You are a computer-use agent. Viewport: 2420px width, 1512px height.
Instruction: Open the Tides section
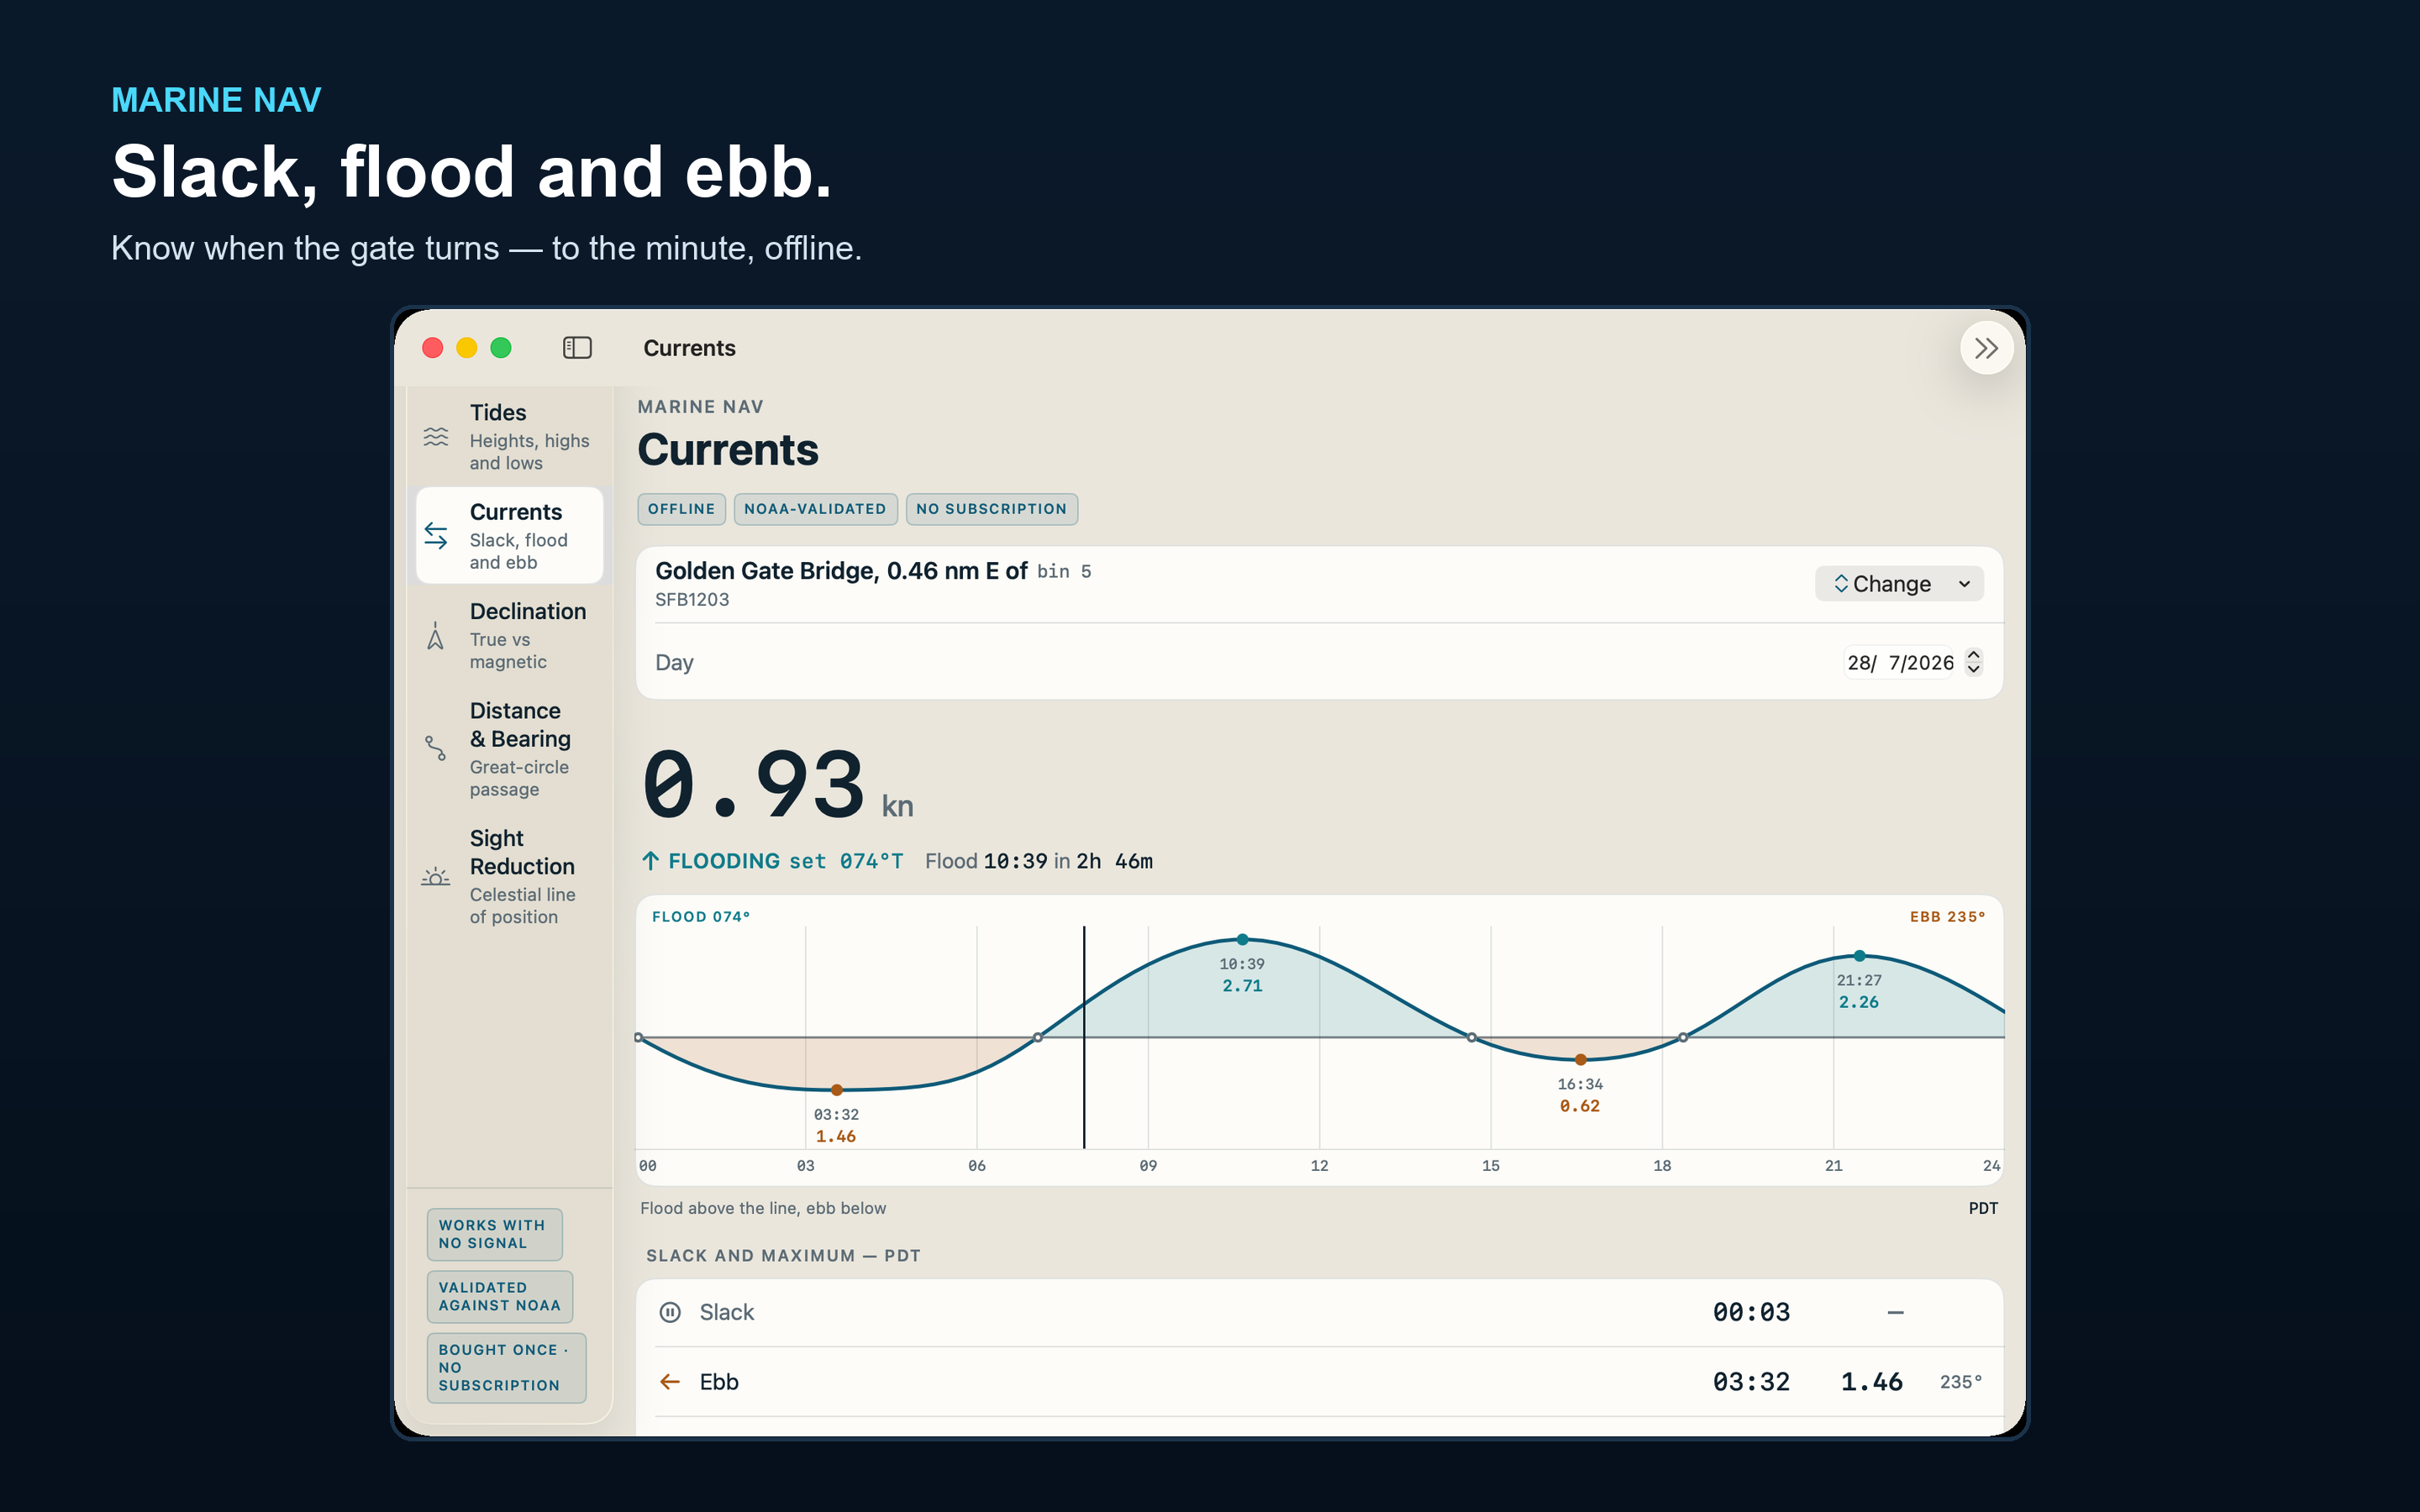click(x=509, y=437)
